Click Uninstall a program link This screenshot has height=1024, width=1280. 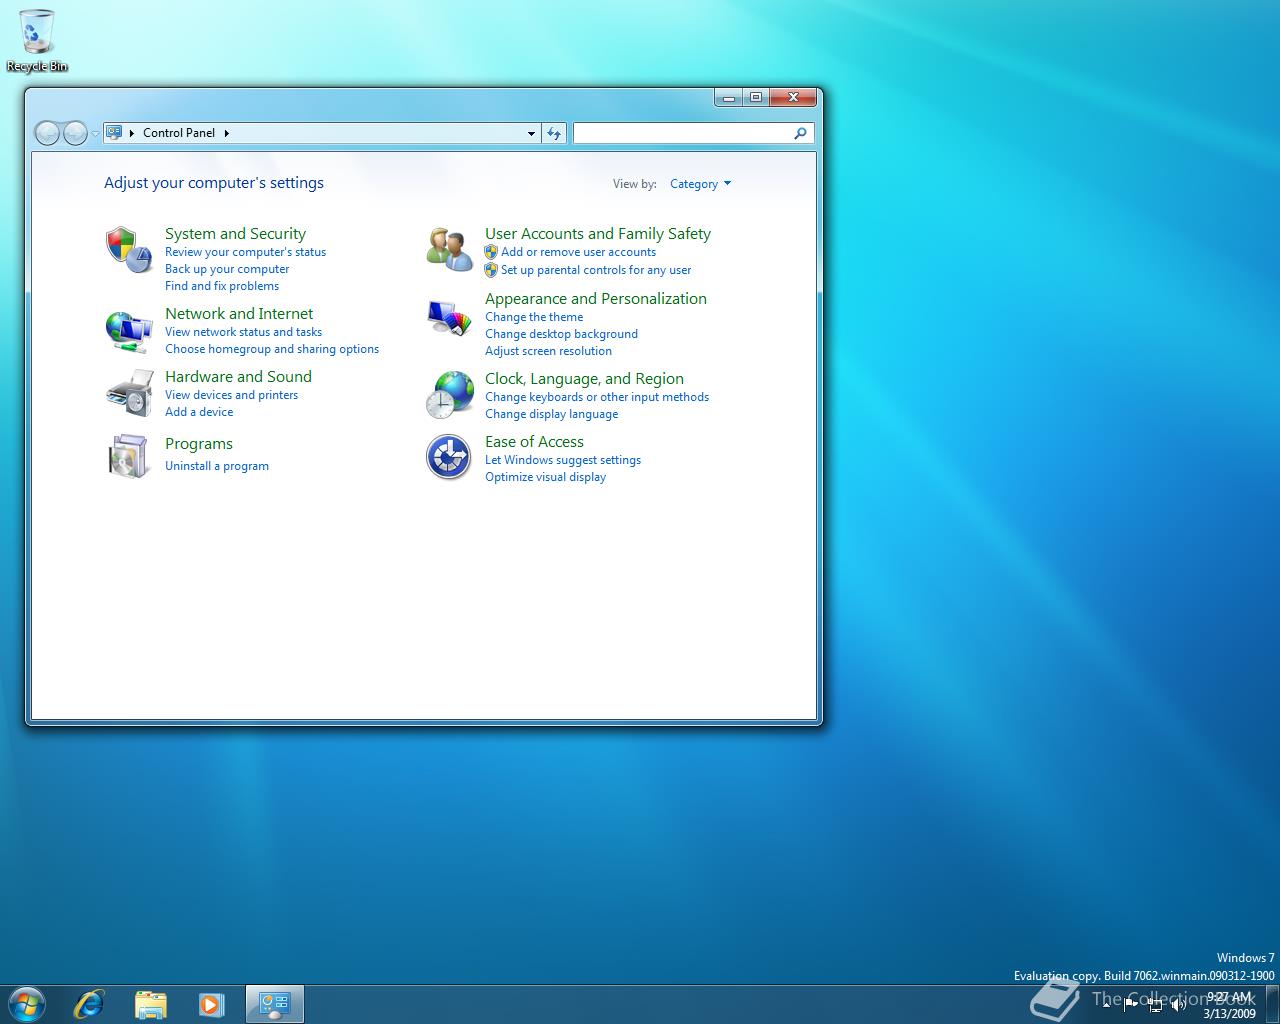pos(217,466)
